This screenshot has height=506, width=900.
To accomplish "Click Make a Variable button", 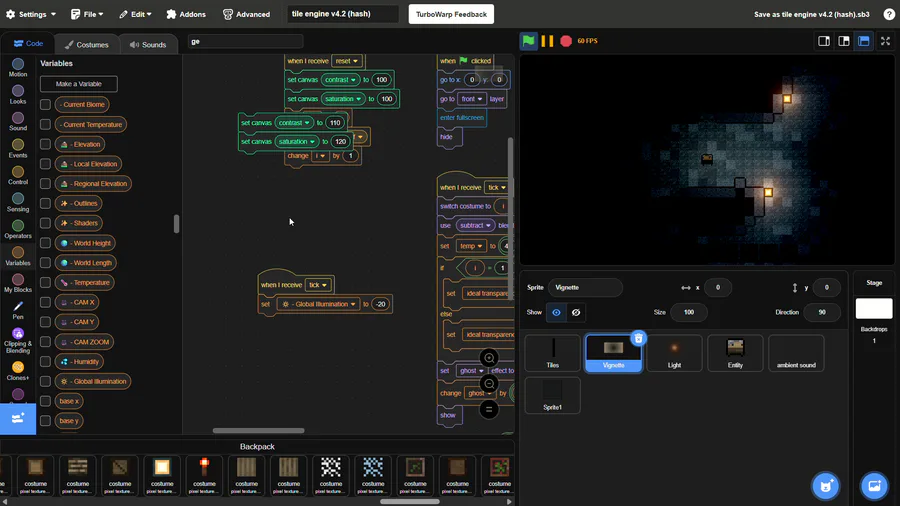I will [x=79, y=84].
